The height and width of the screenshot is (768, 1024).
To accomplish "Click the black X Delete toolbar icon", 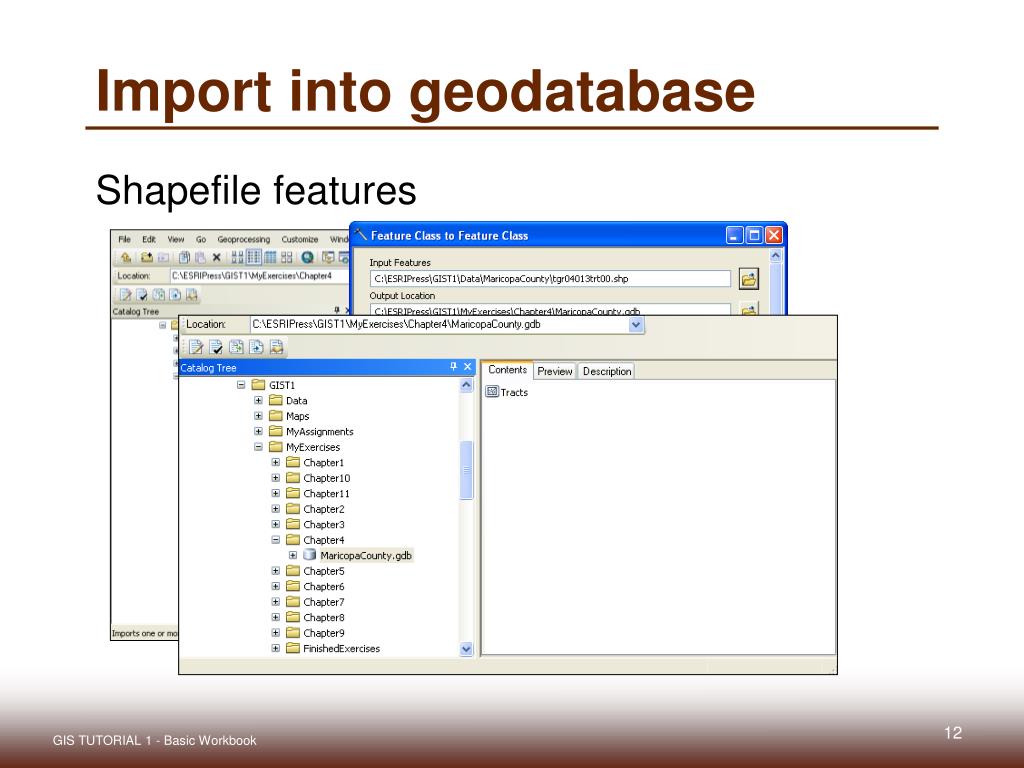I will (217, 257).
